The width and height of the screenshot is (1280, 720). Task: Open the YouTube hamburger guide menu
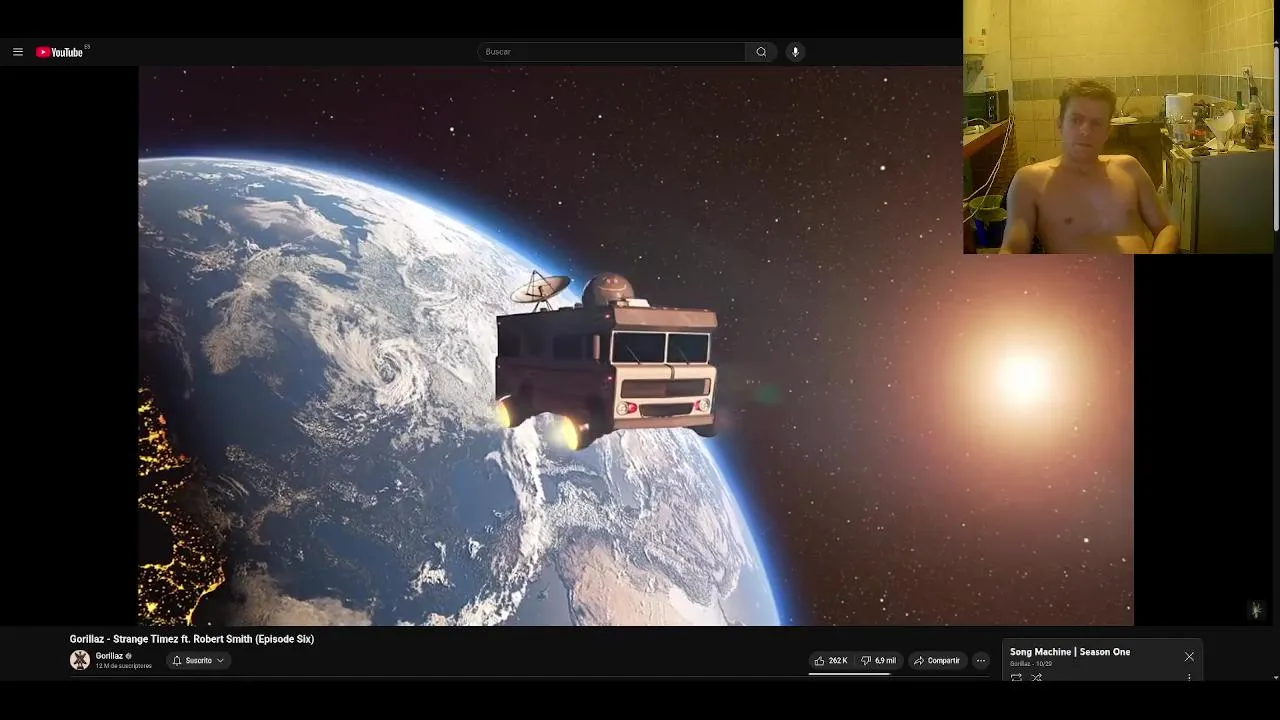click(x=18, y=52)
